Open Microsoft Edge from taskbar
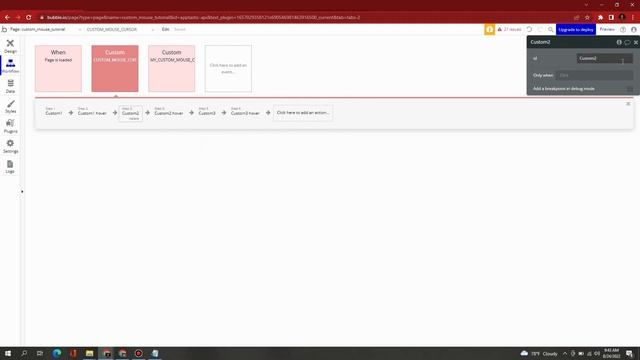The height and width of the screenshot is (360, 640). pyautogui.click(x=57, y=353)
